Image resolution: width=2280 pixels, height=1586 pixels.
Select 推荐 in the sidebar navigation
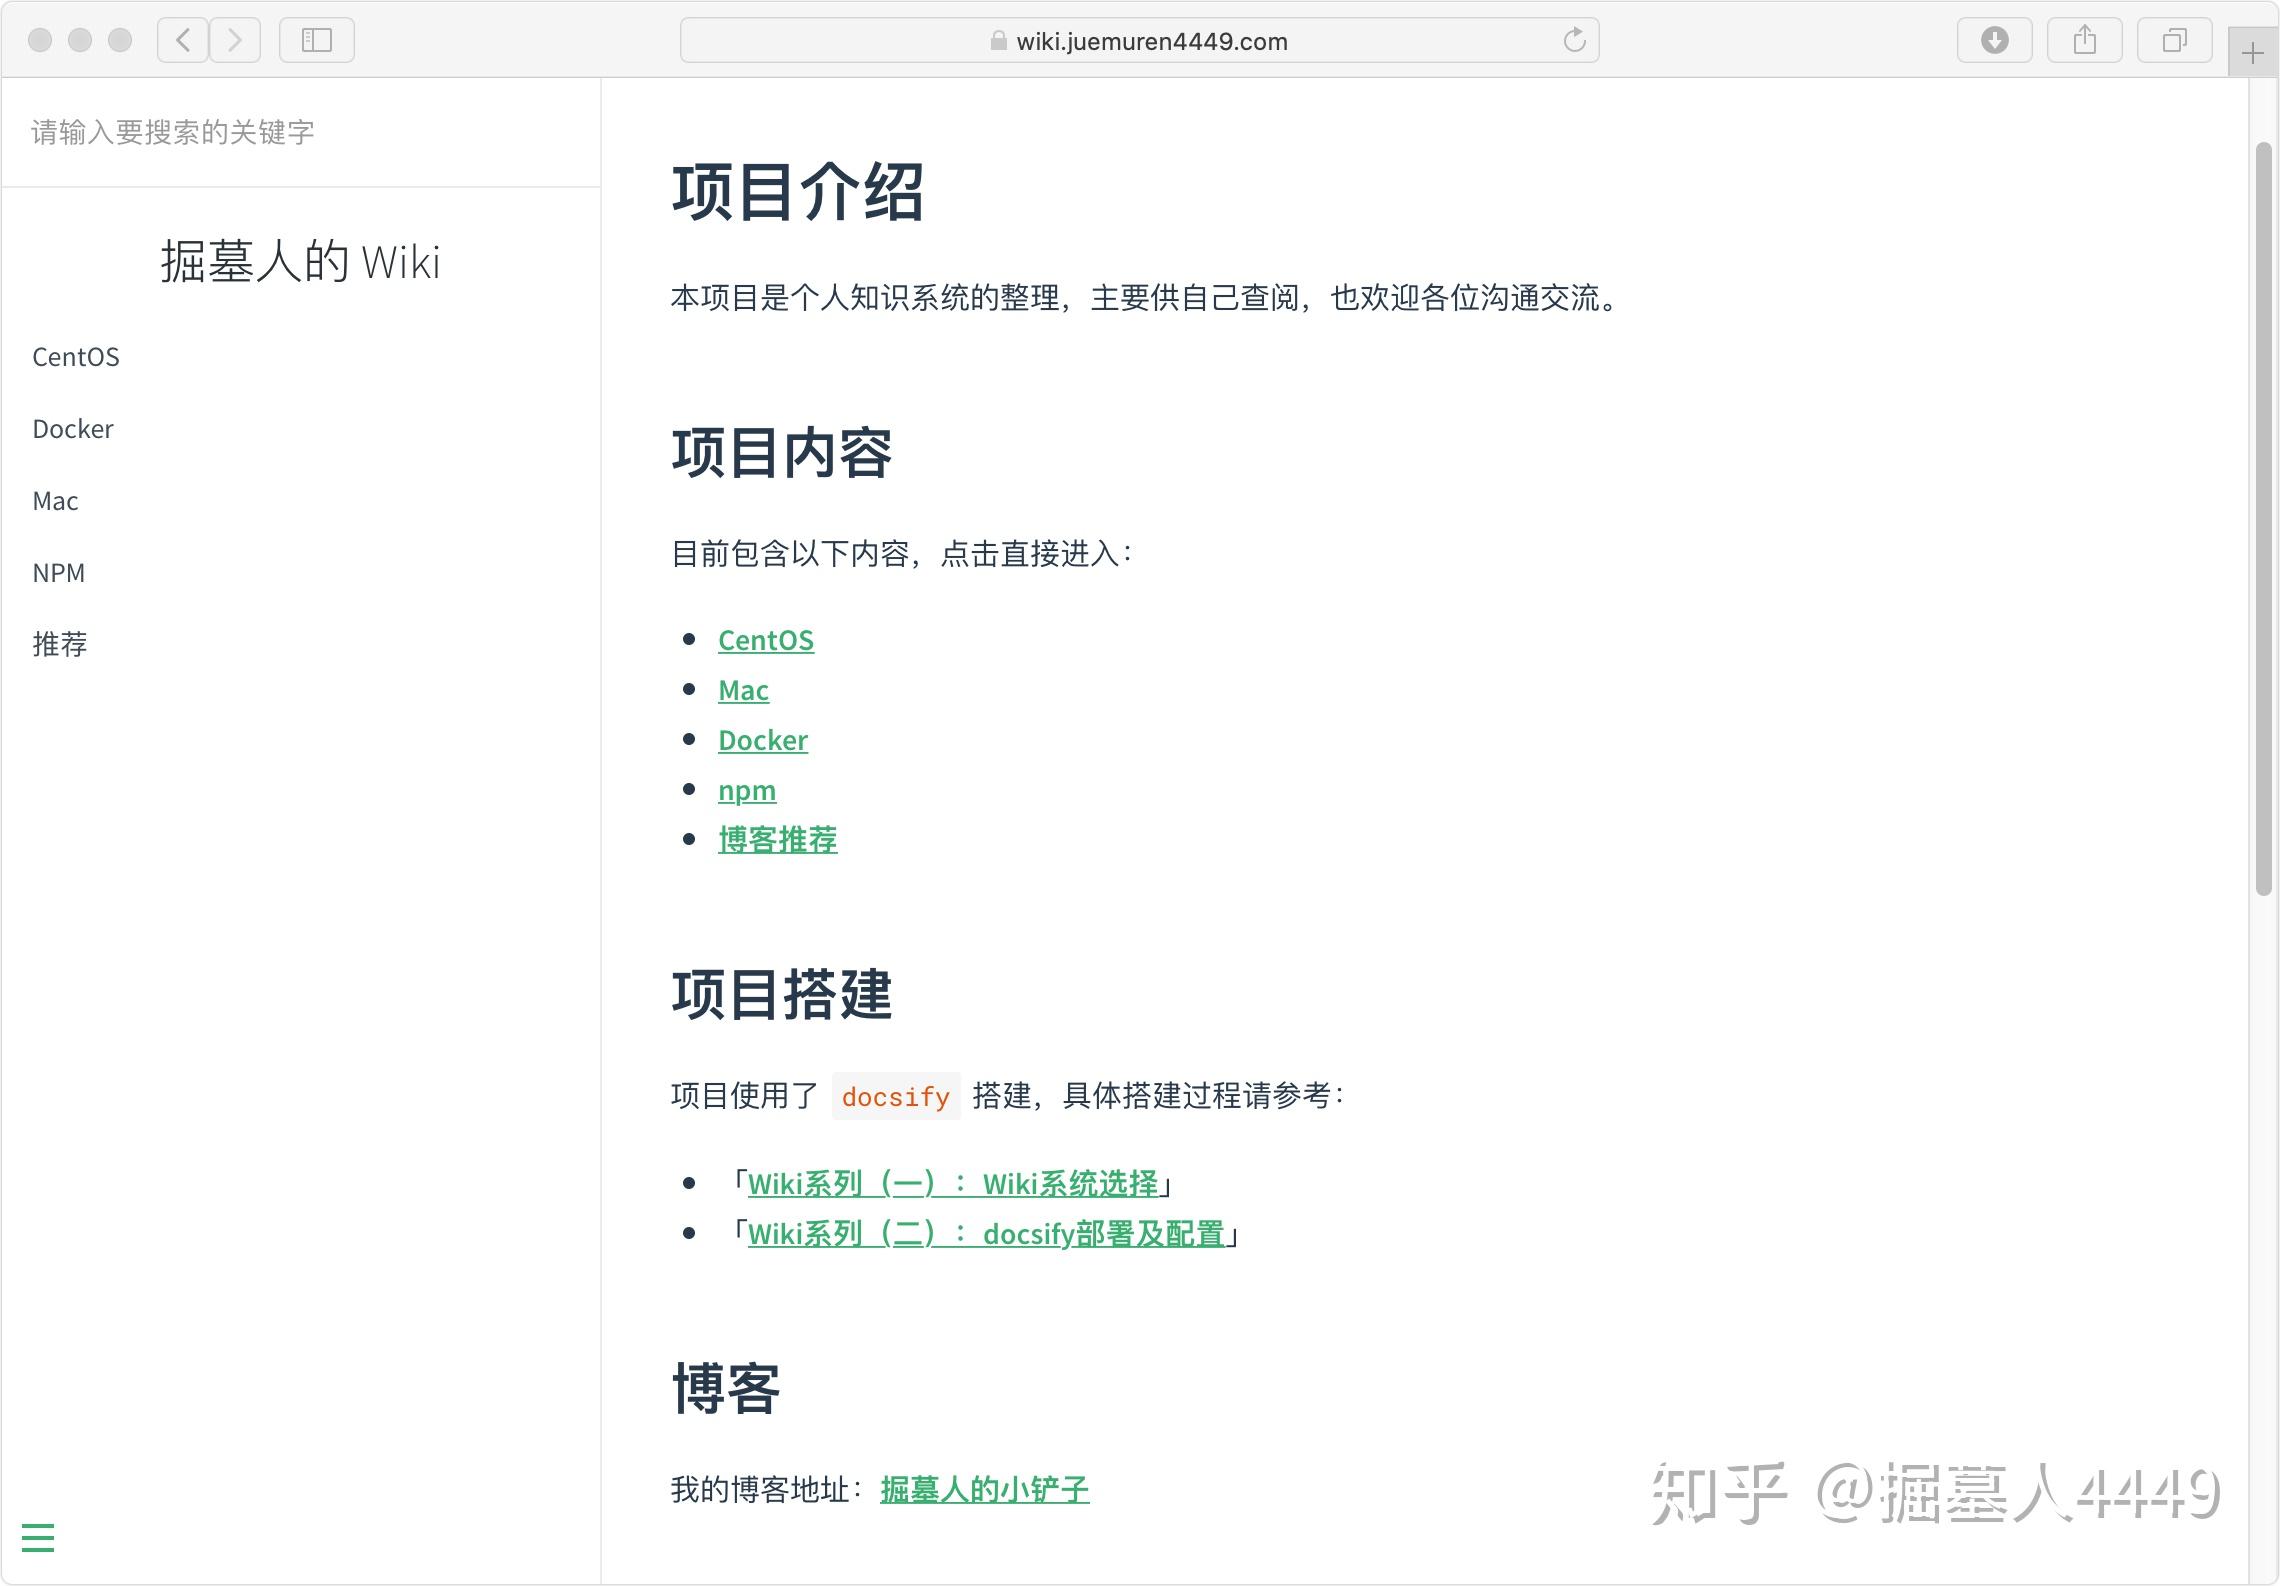pyautogui.click(x=59, y=644)
